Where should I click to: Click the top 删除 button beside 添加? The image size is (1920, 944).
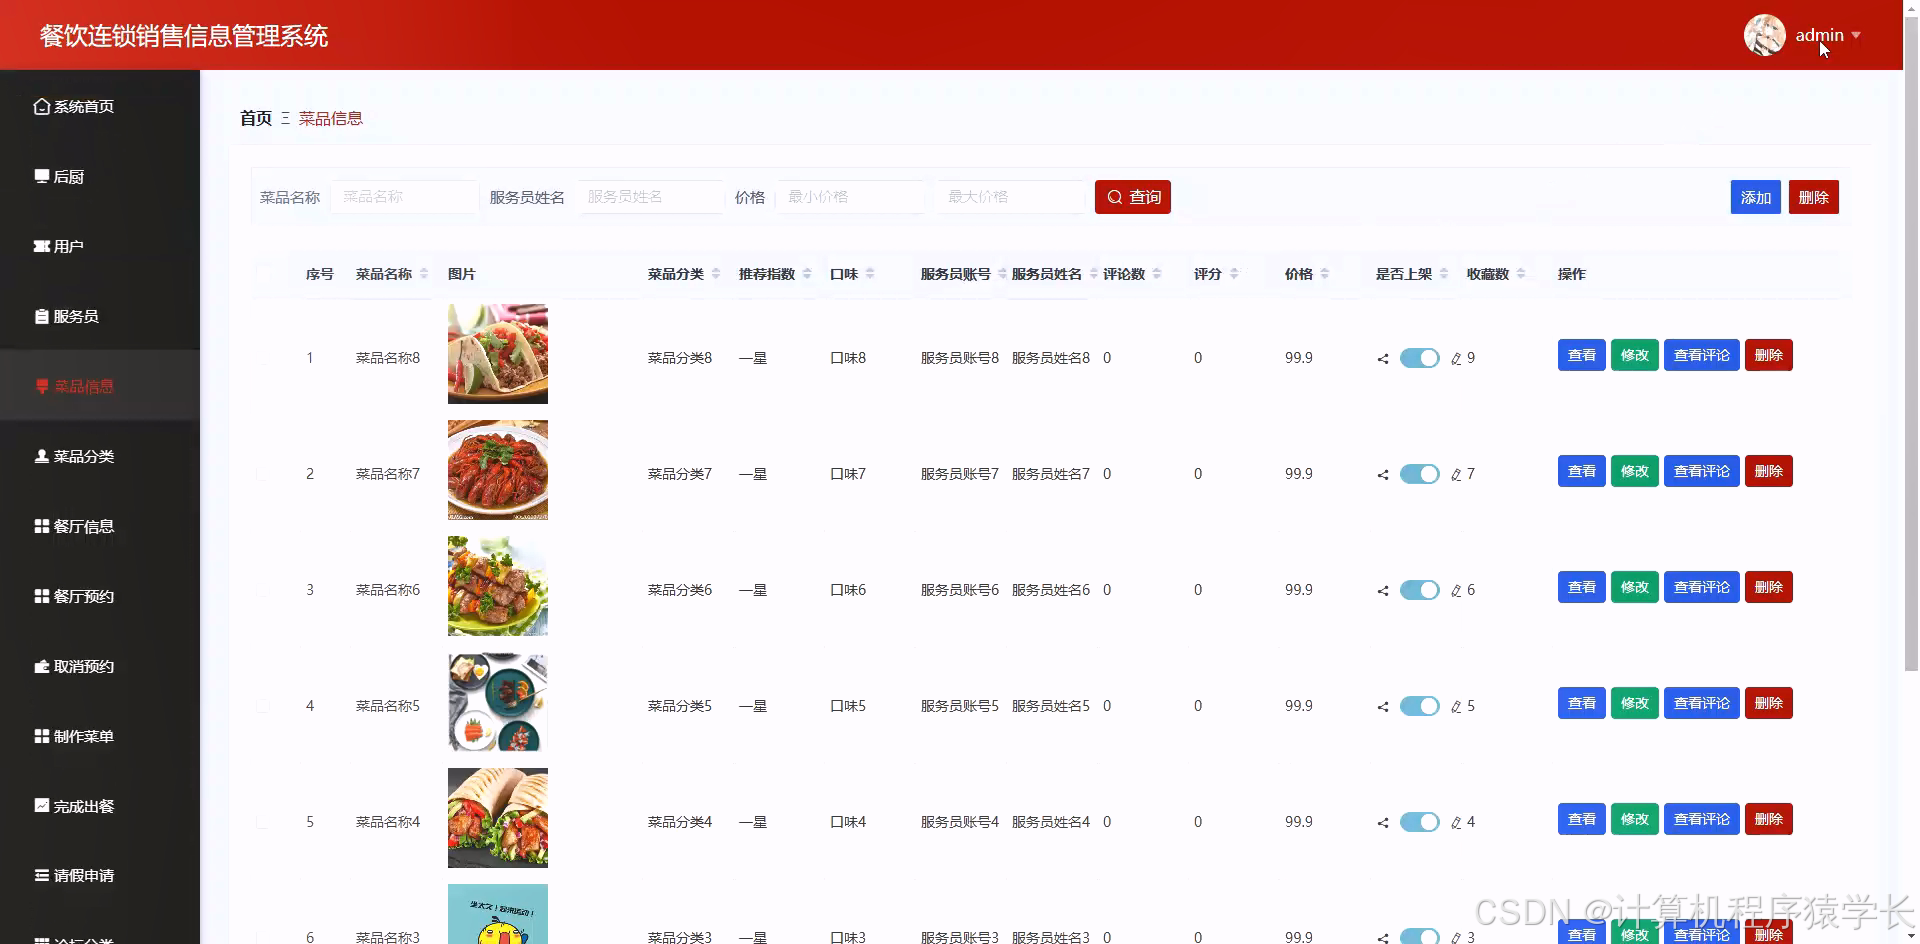coord(1813,197)
